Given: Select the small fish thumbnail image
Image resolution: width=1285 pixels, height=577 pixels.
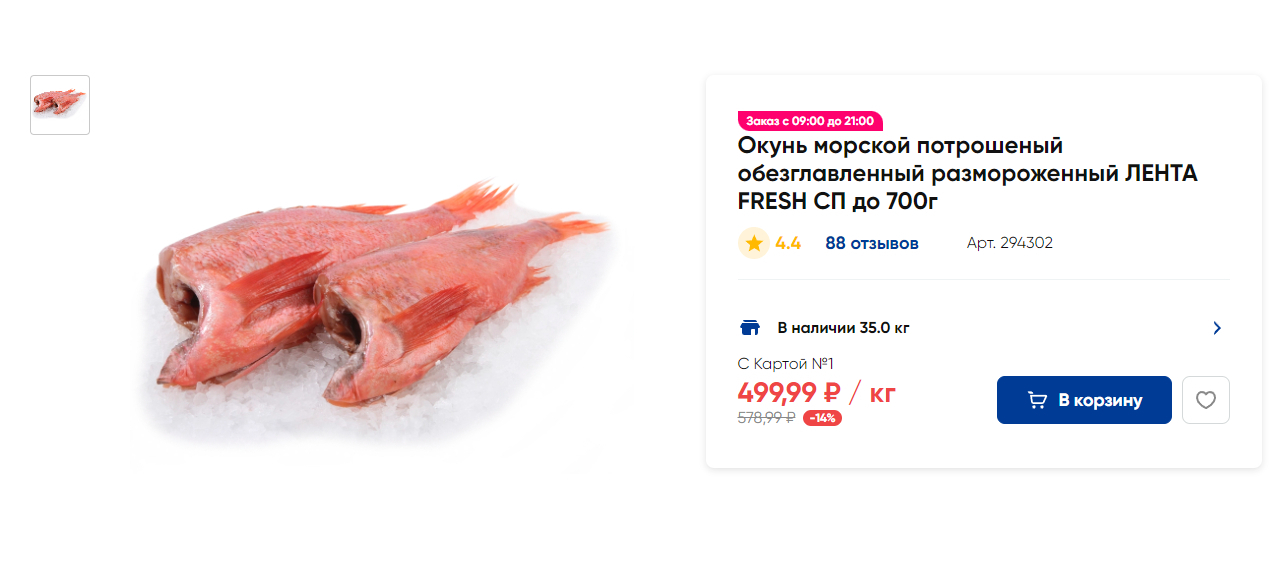Looking at the screenshot, I should [60, 105].
